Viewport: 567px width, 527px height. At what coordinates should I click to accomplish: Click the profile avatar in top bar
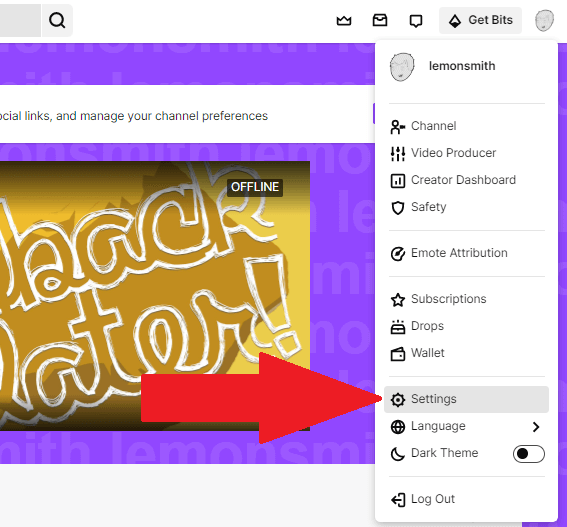pos(544,21)
